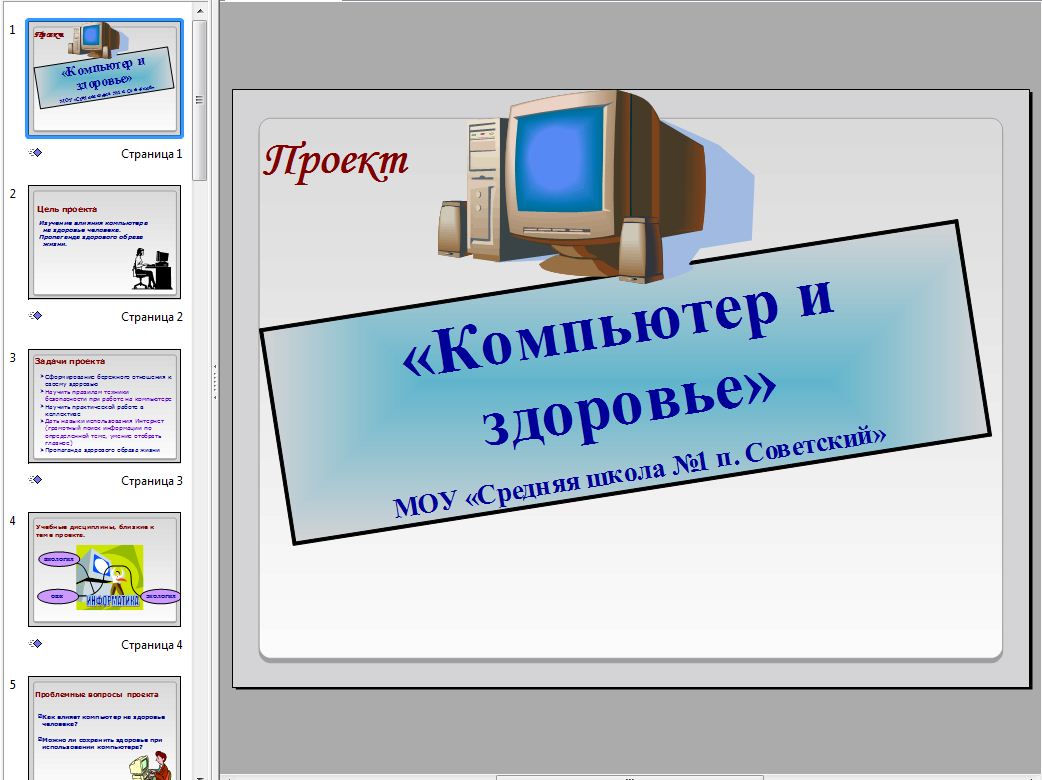Click the «Задачи проекта» heading in thumbnail 3

pyautogui.click(x=70, y=361)
